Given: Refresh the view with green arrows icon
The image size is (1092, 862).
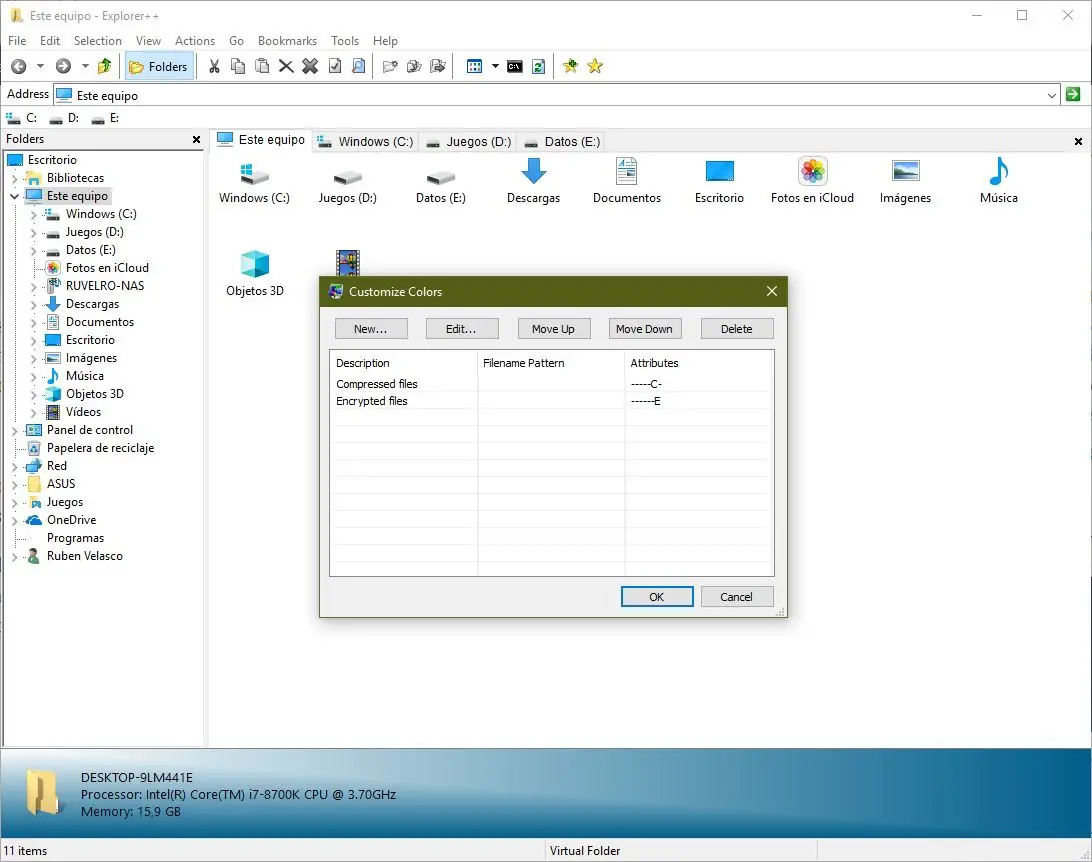Looking at the screenshot, I should tap(538, 66).
